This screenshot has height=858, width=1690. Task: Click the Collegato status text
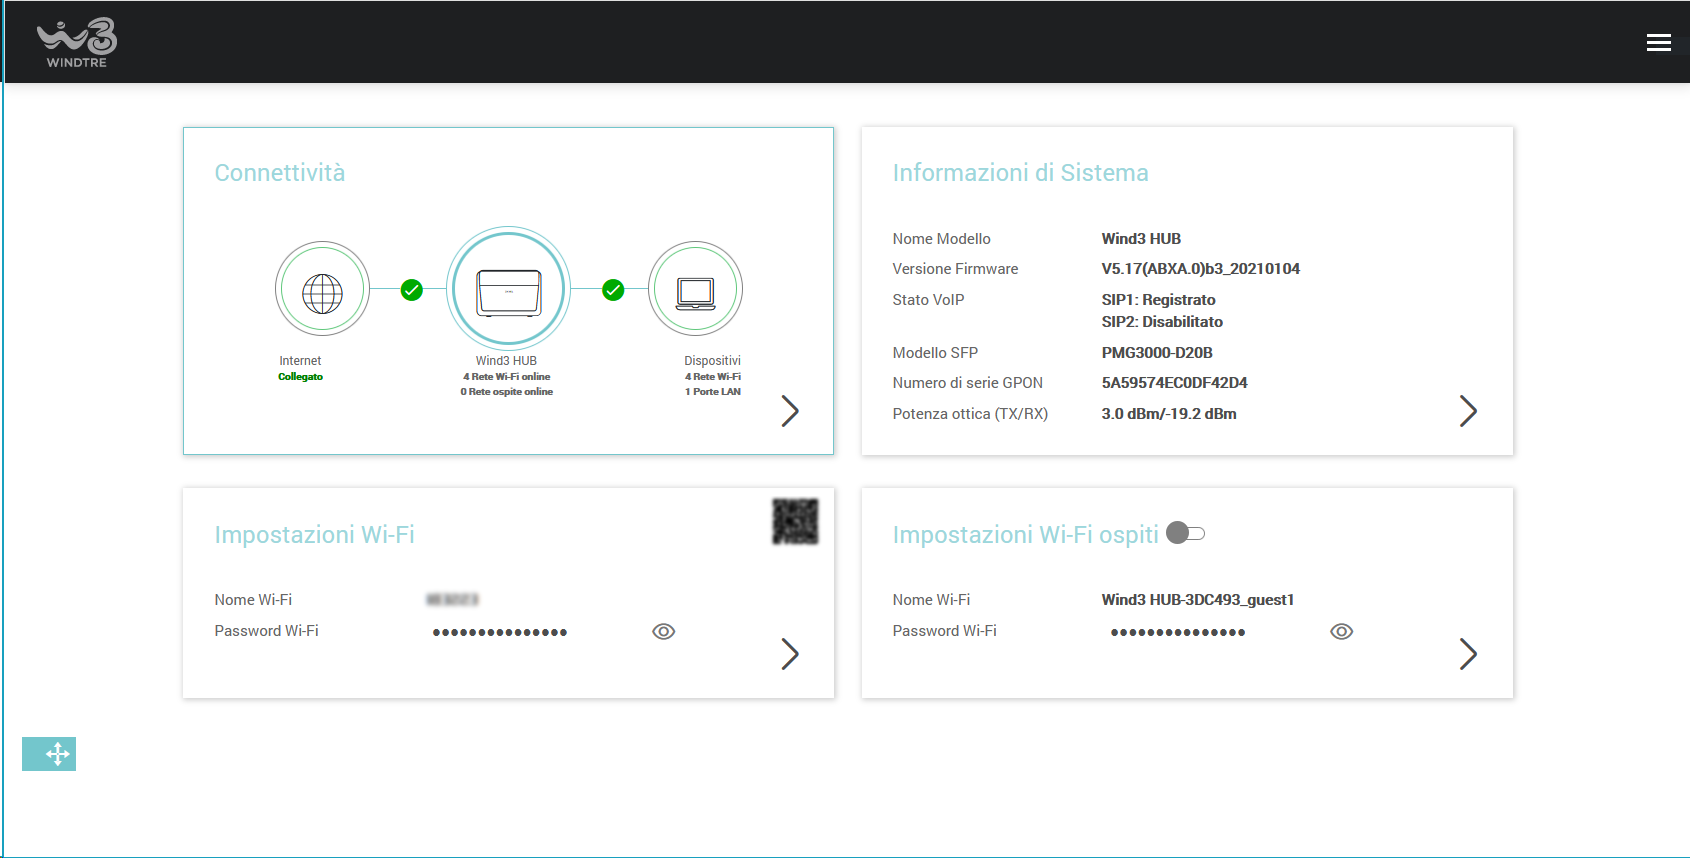pos(300,377)
